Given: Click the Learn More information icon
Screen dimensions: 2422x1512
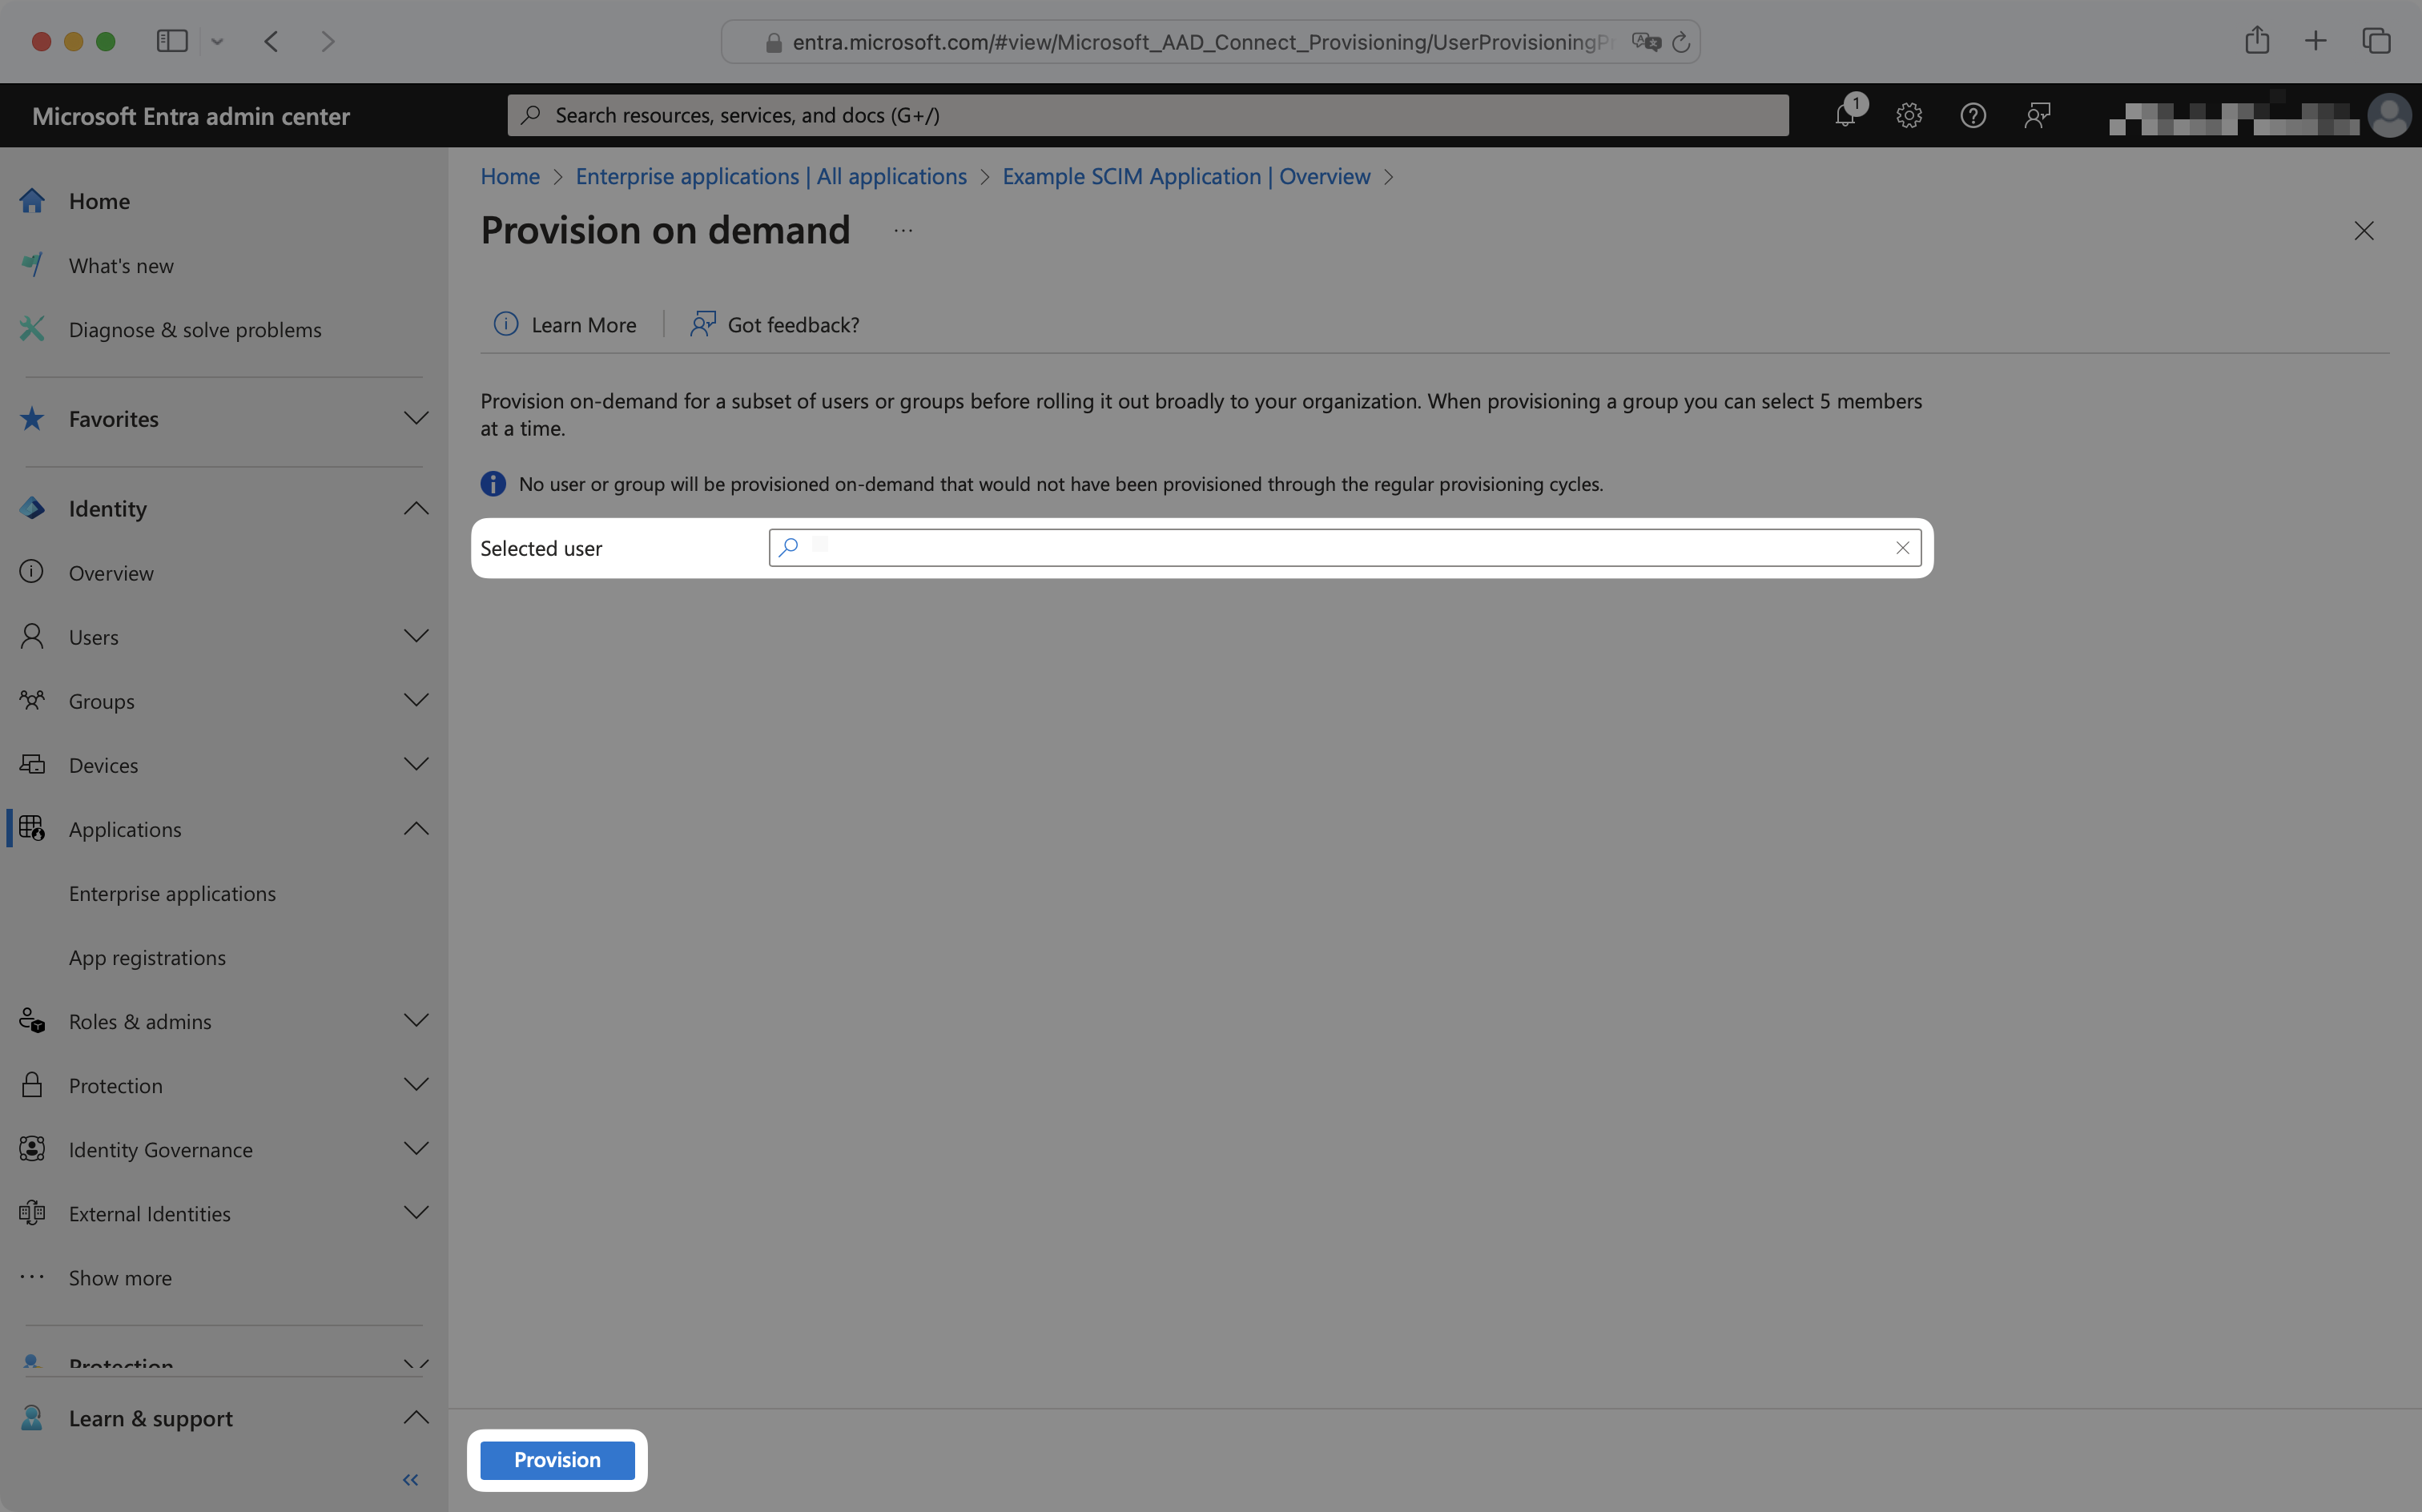Looking at the screenshot, I should point(507,322).
